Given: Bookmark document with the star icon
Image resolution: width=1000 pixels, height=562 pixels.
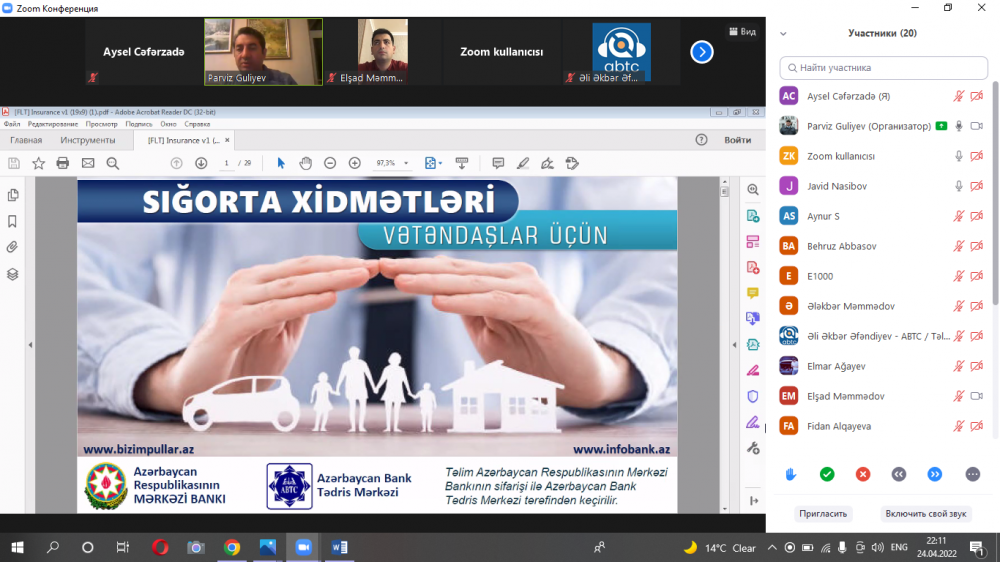Looking at the screenshot, I should pyautogui.click(x=38, y=163).
